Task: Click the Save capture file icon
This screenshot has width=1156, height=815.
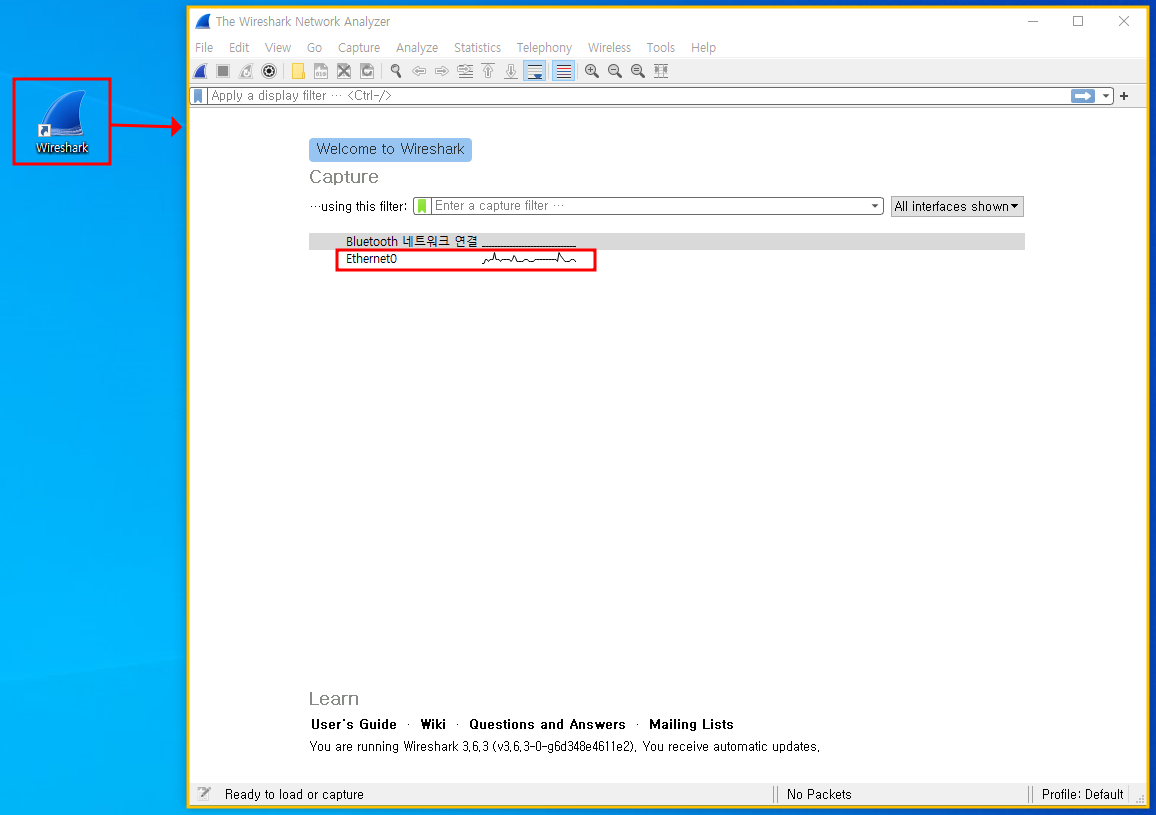Action: 321,72
